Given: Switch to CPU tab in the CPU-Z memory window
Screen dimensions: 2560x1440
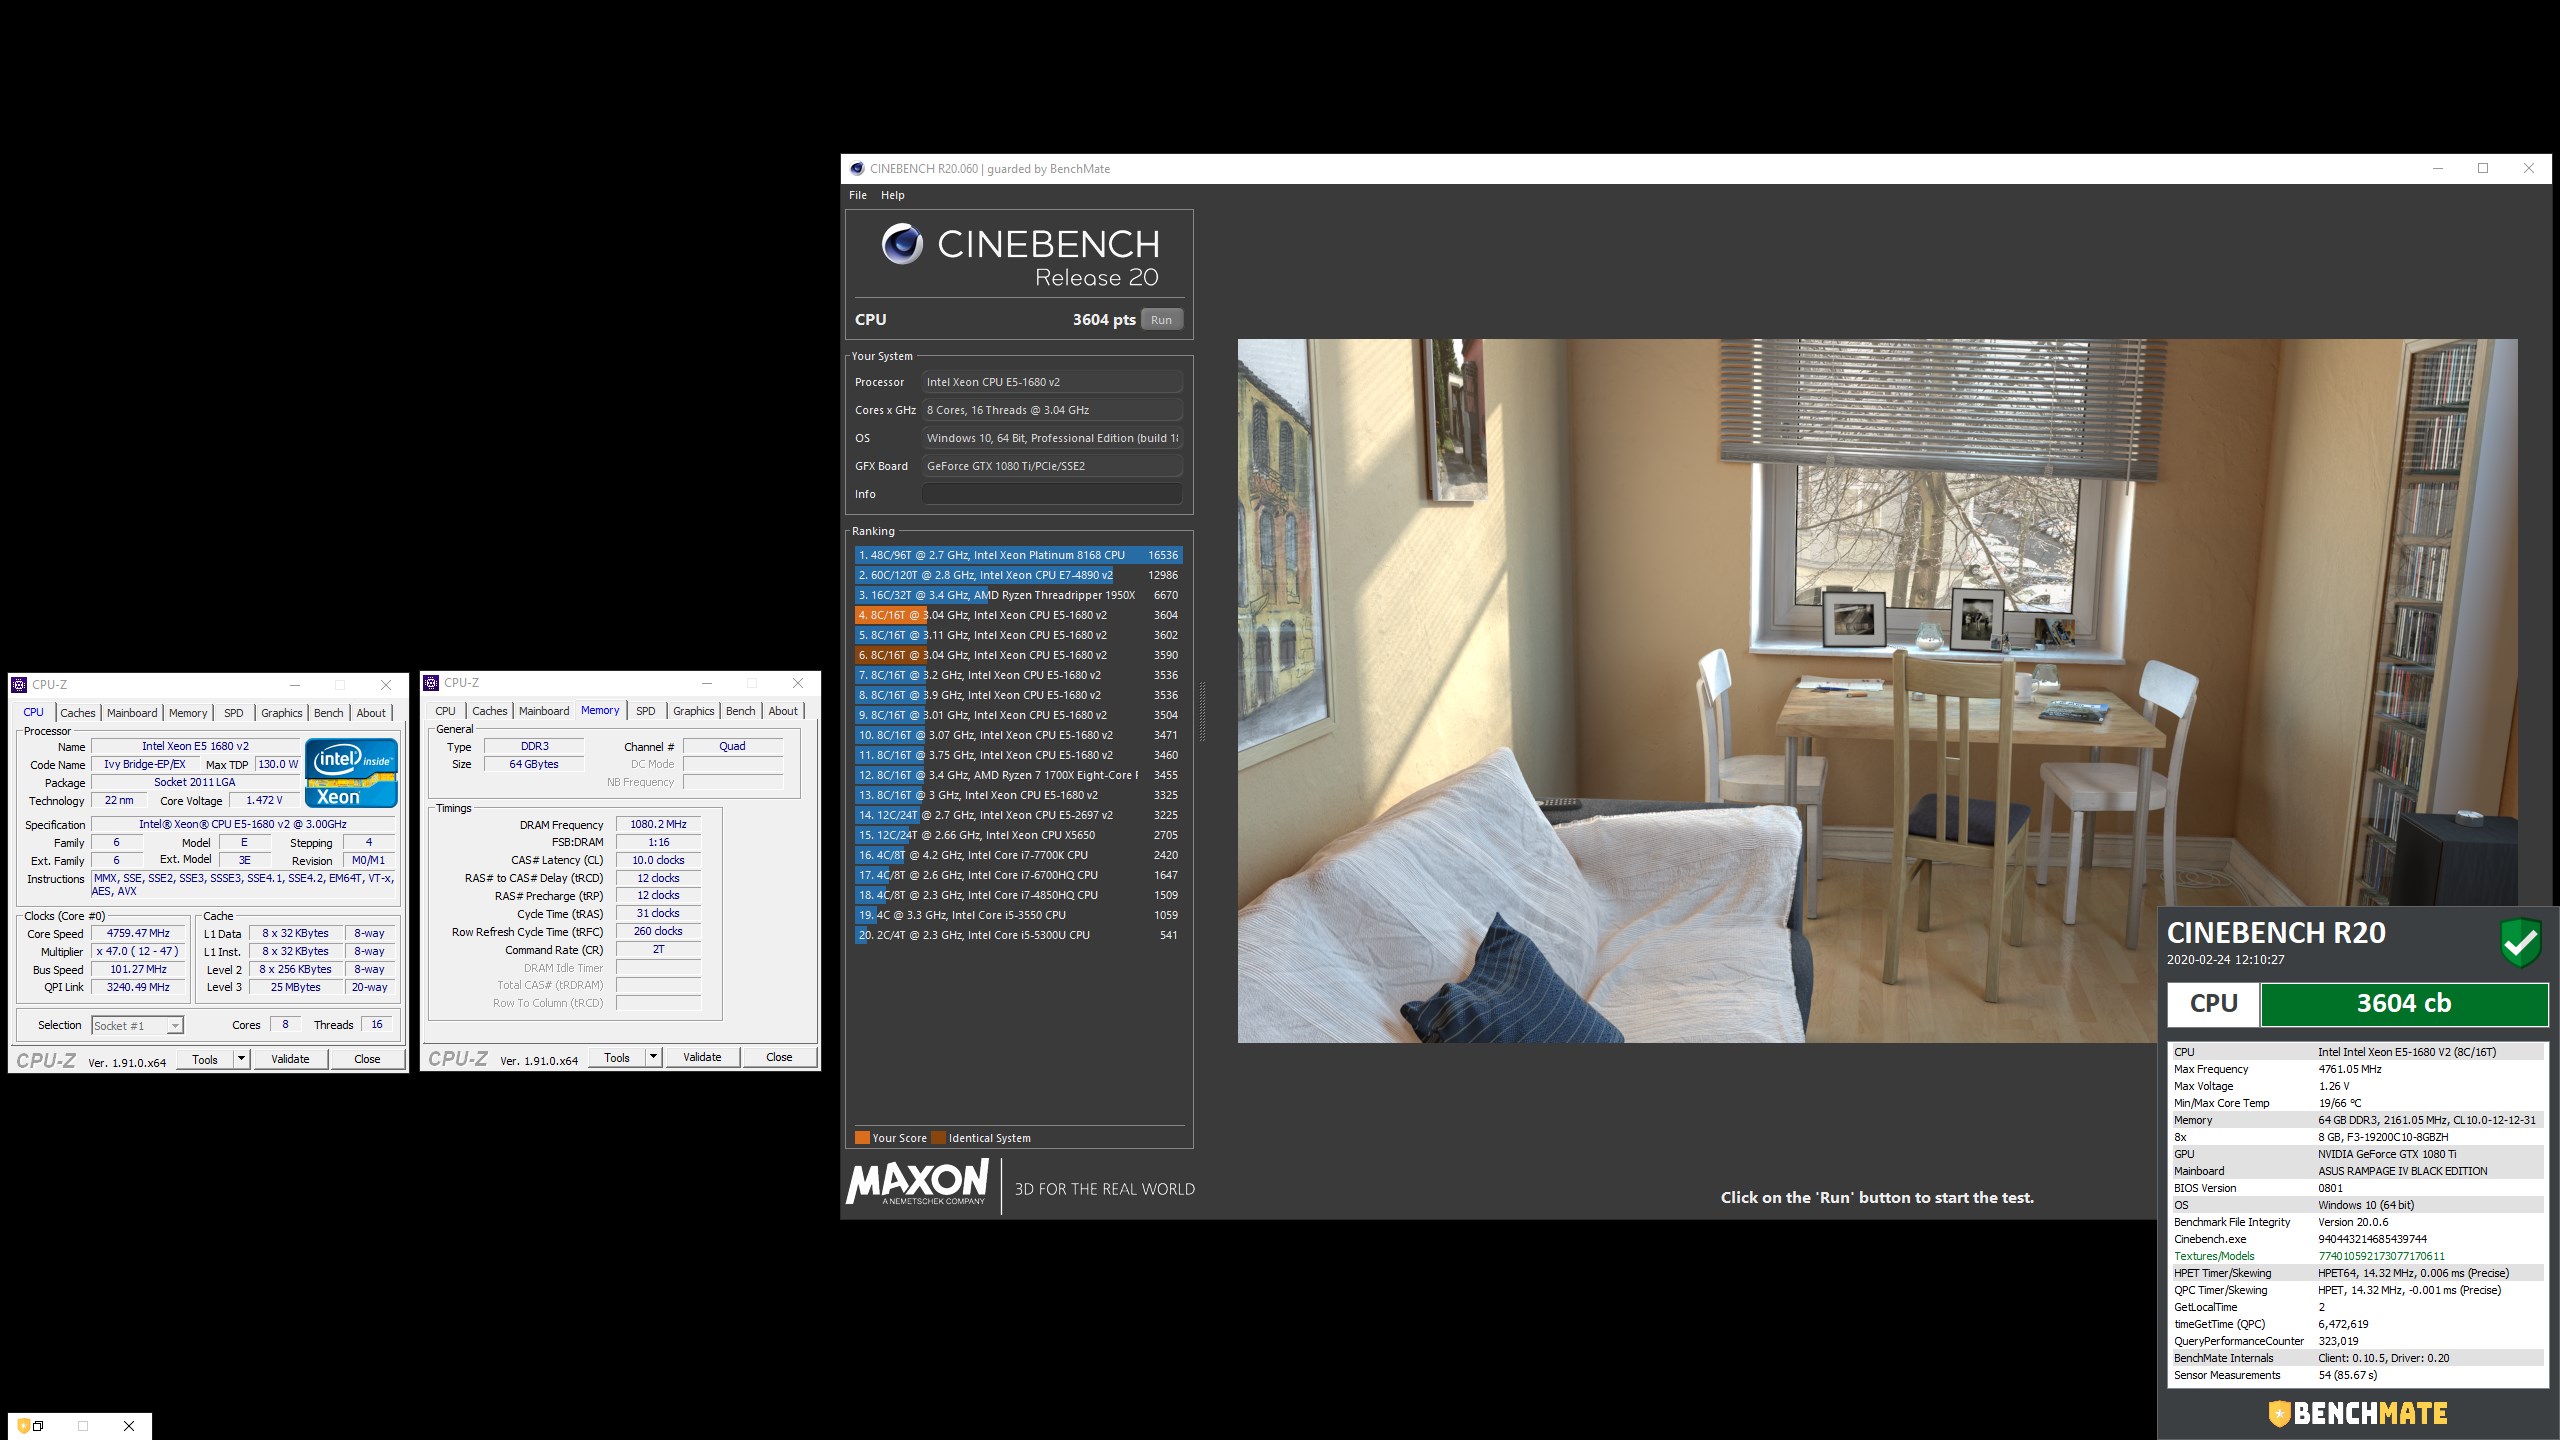Looking at the screenshot, I should (445, 711).
